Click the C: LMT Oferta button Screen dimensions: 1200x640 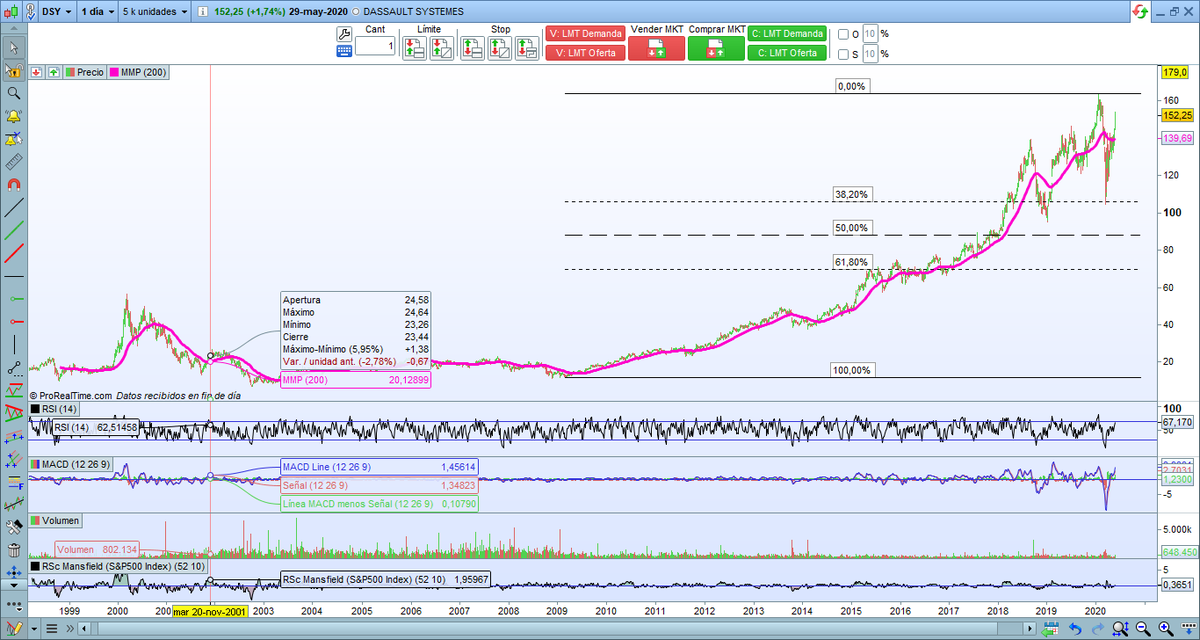point(787,53)
